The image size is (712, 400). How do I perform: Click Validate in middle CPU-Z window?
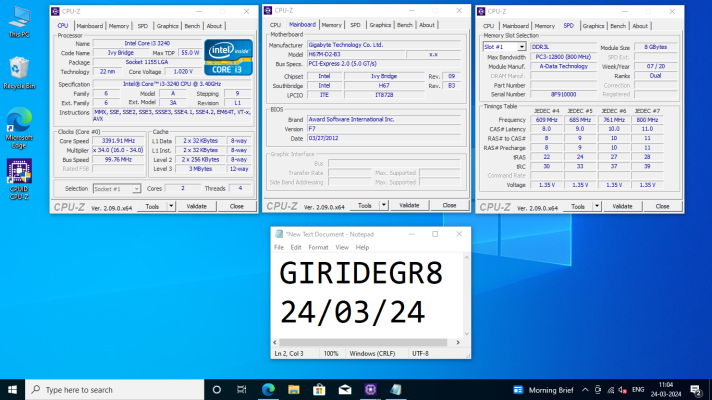coord(409,205)
